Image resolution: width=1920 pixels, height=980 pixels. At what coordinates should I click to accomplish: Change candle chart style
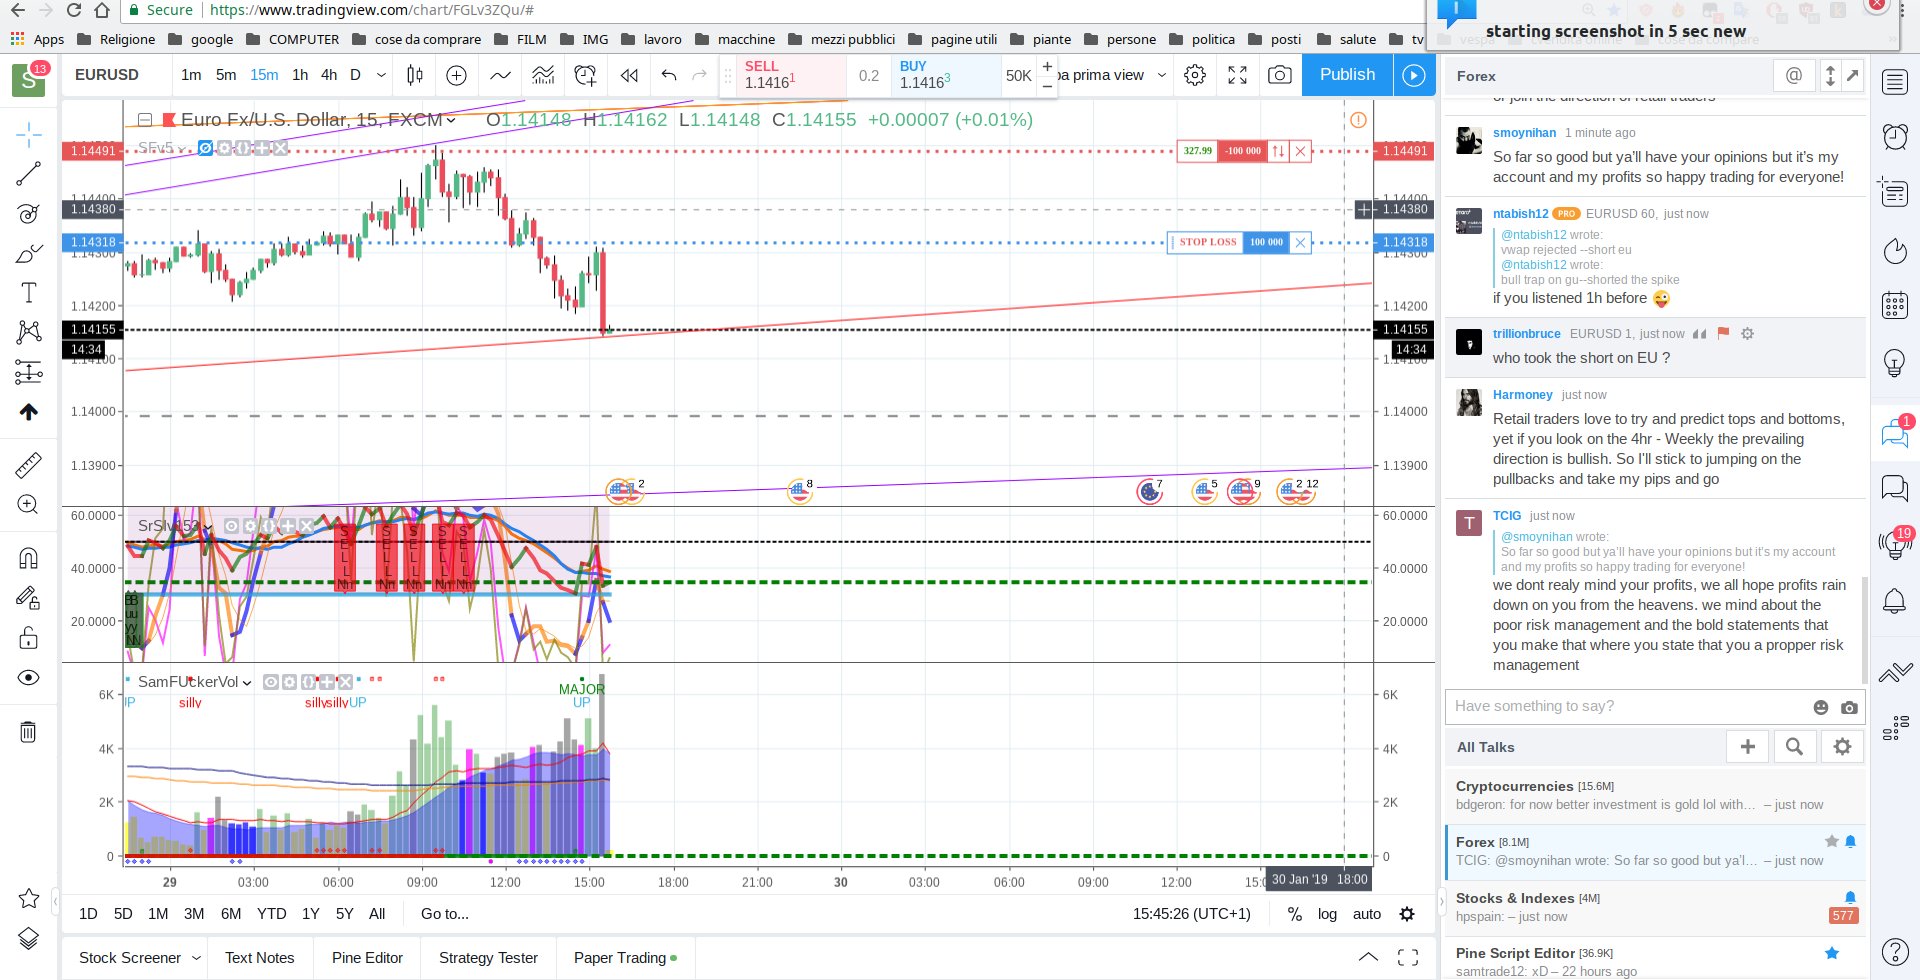click(415, 75)
